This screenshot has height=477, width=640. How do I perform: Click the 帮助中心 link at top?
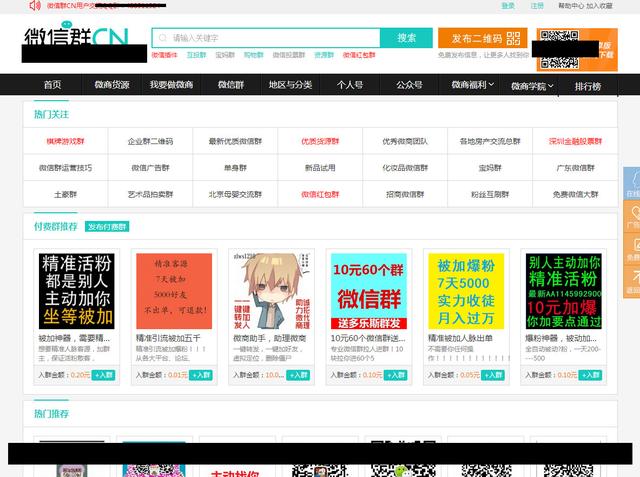click(x=571, y=6)
